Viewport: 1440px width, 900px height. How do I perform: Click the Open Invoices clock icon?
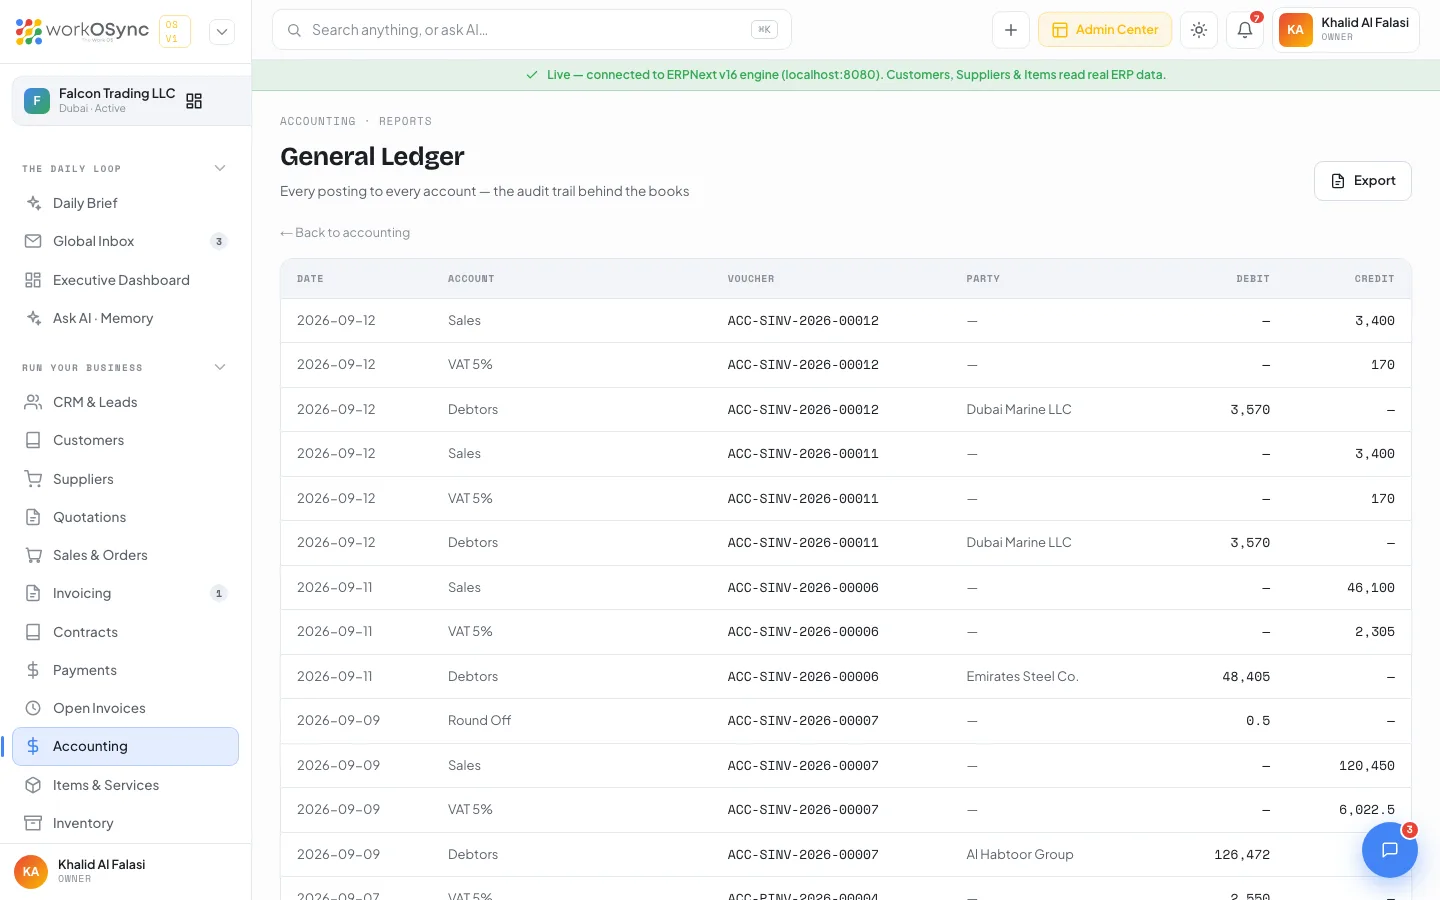point(33,708)
